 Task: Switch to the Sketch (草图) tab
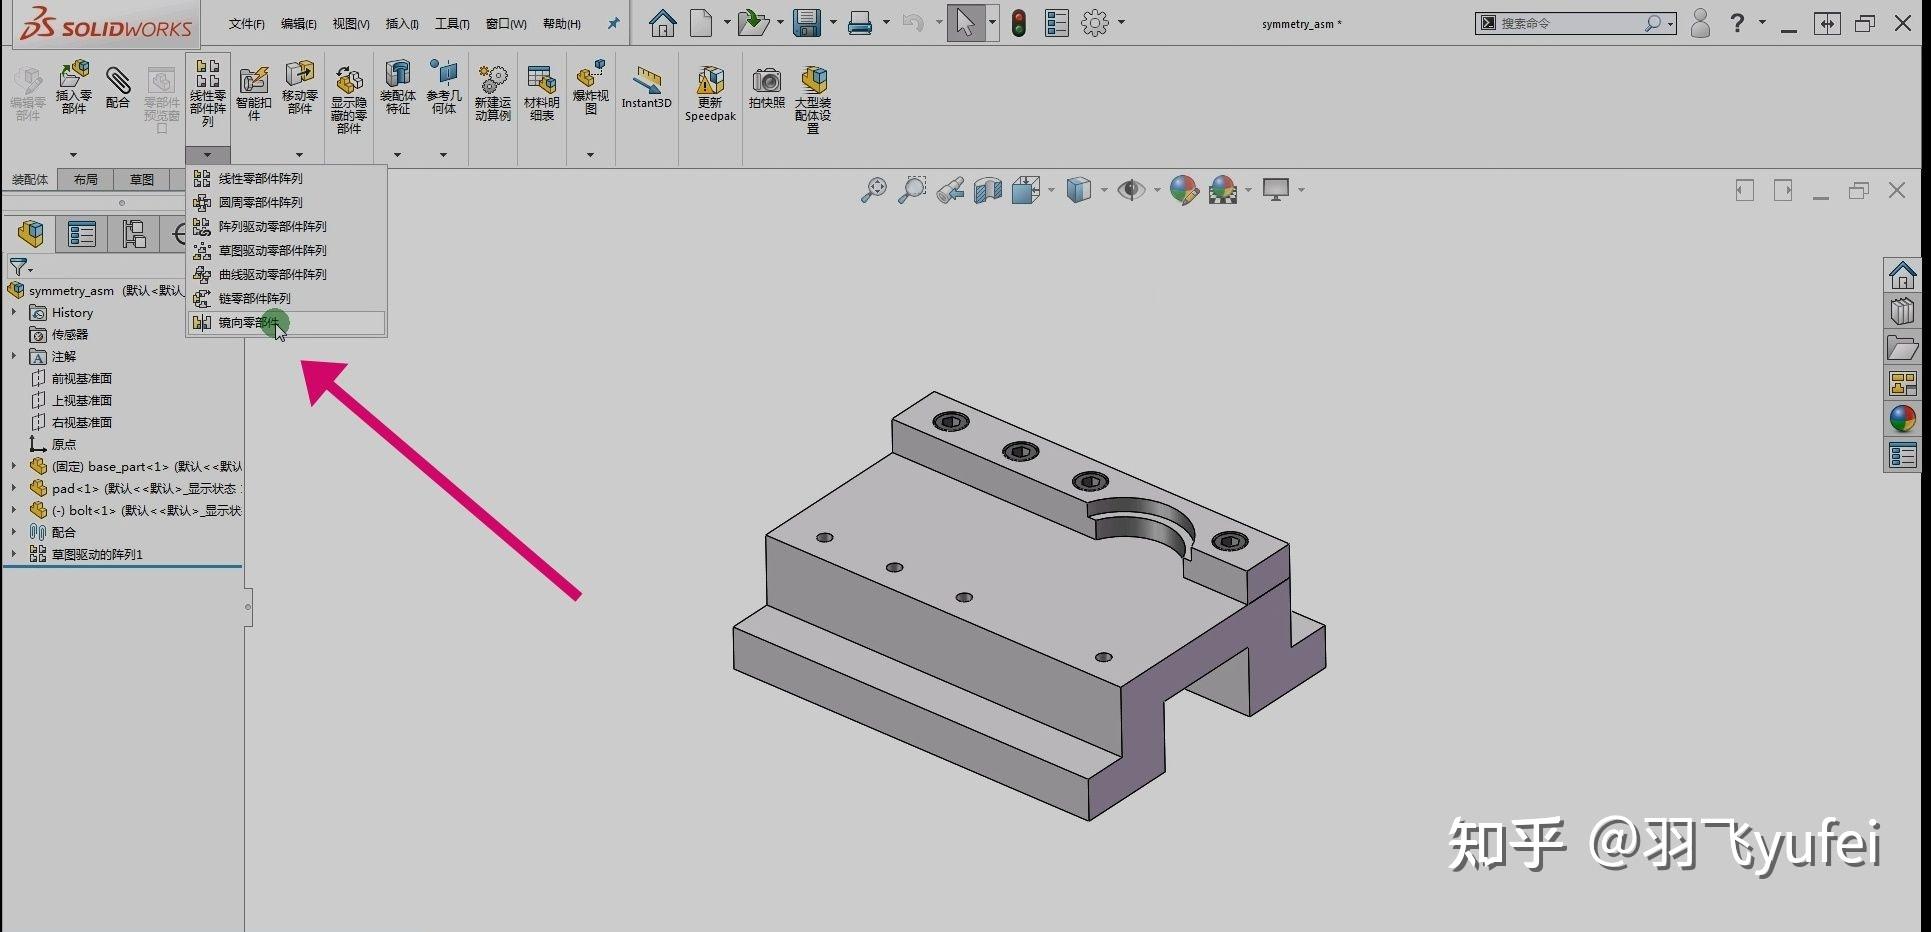click(x=141, y=179)
